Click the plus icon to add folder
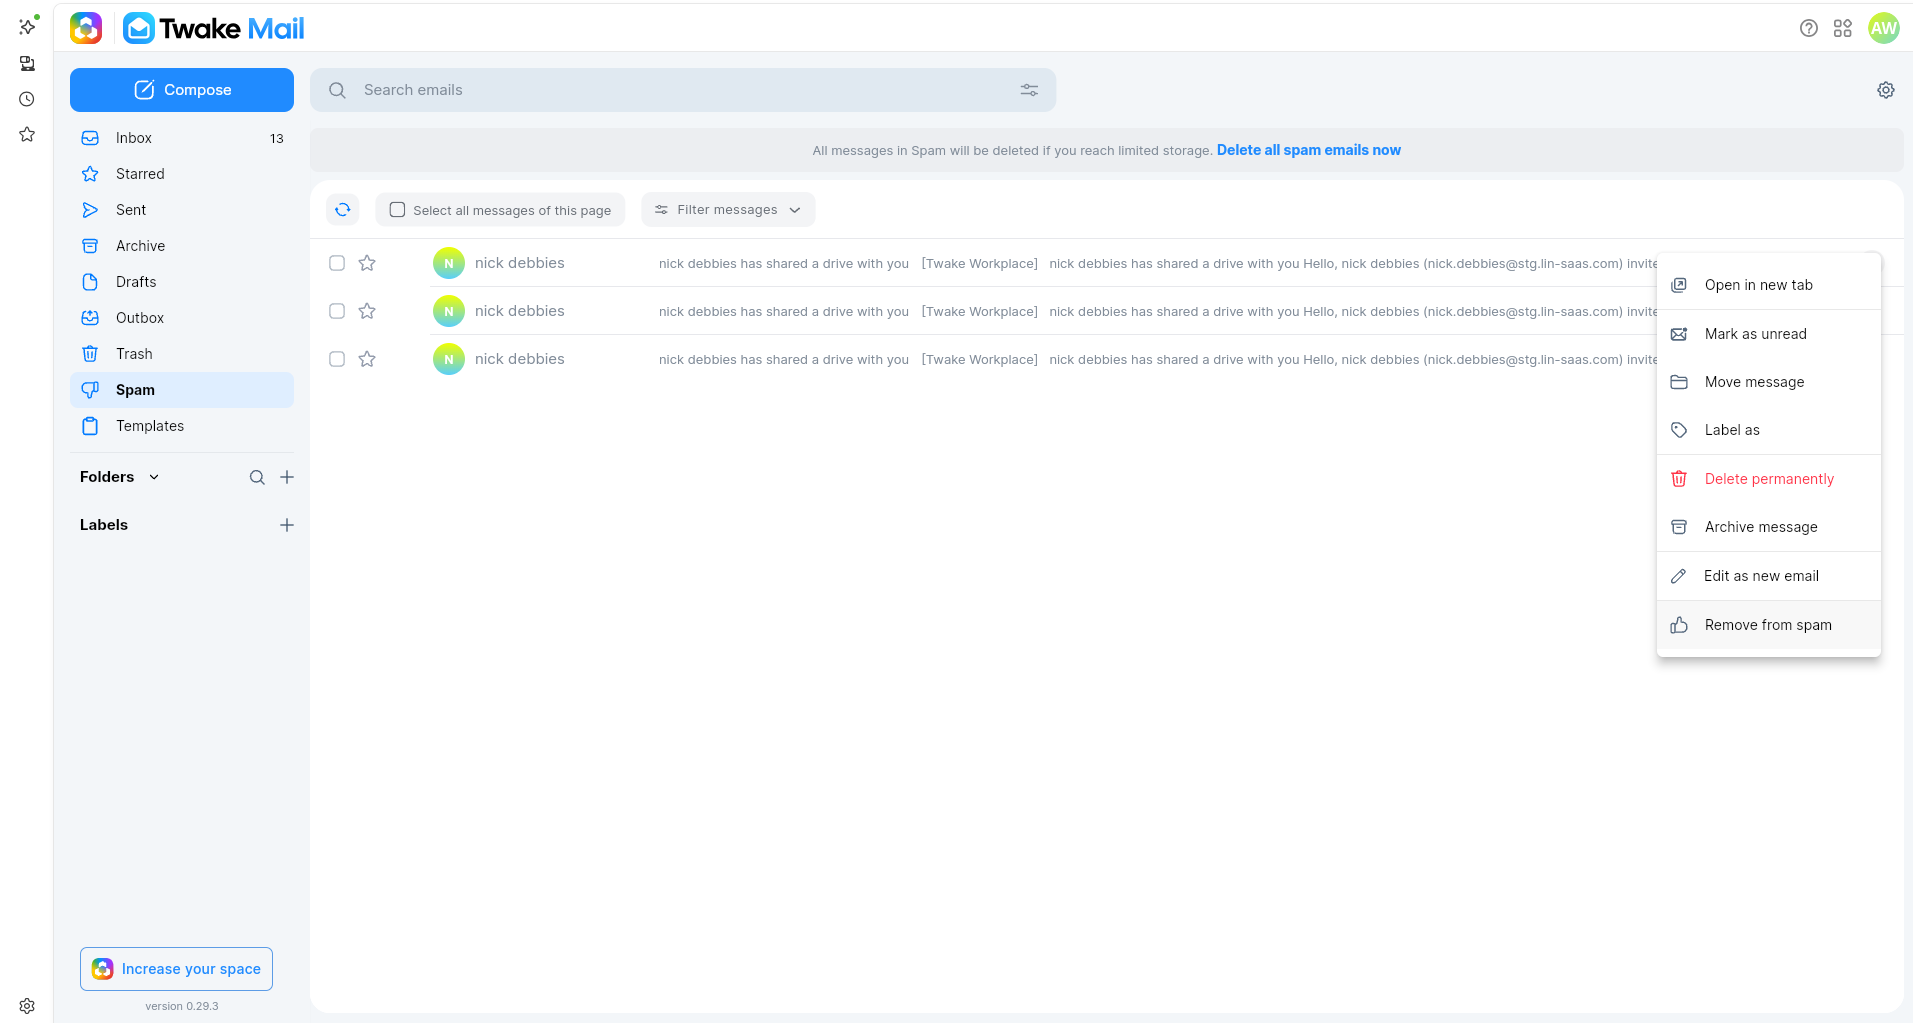 tap(287, 477)
